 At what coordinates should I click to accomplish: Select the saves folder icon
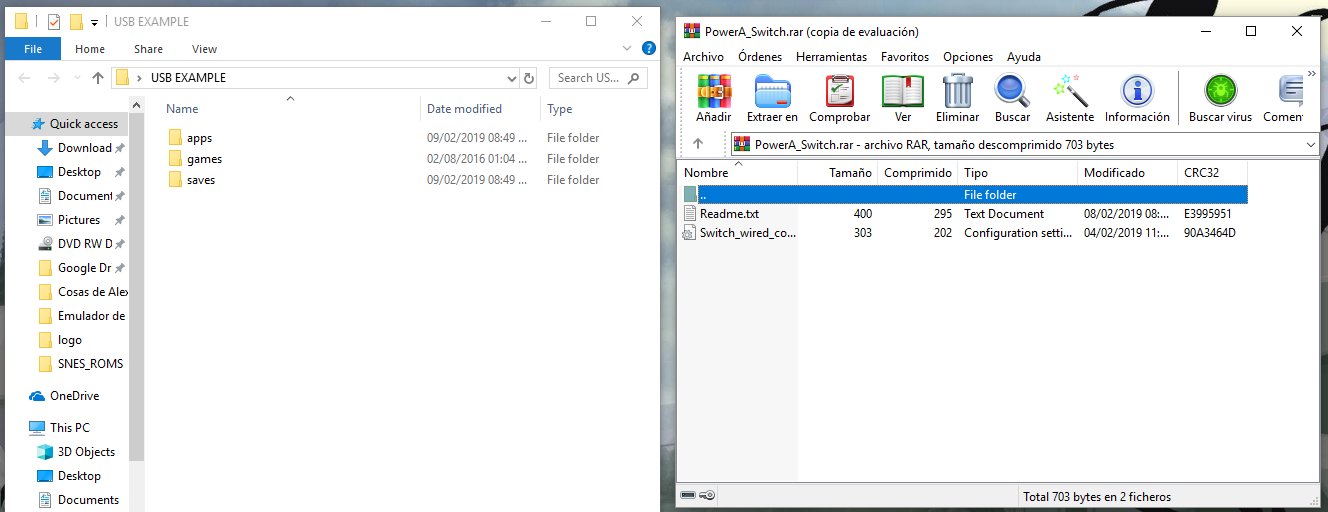pos(175,180)
